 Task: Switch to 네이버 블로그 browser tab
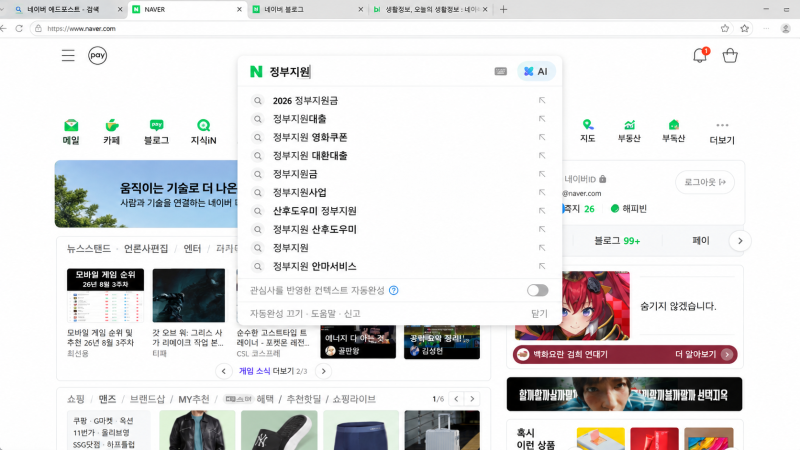tap(308, 9)
